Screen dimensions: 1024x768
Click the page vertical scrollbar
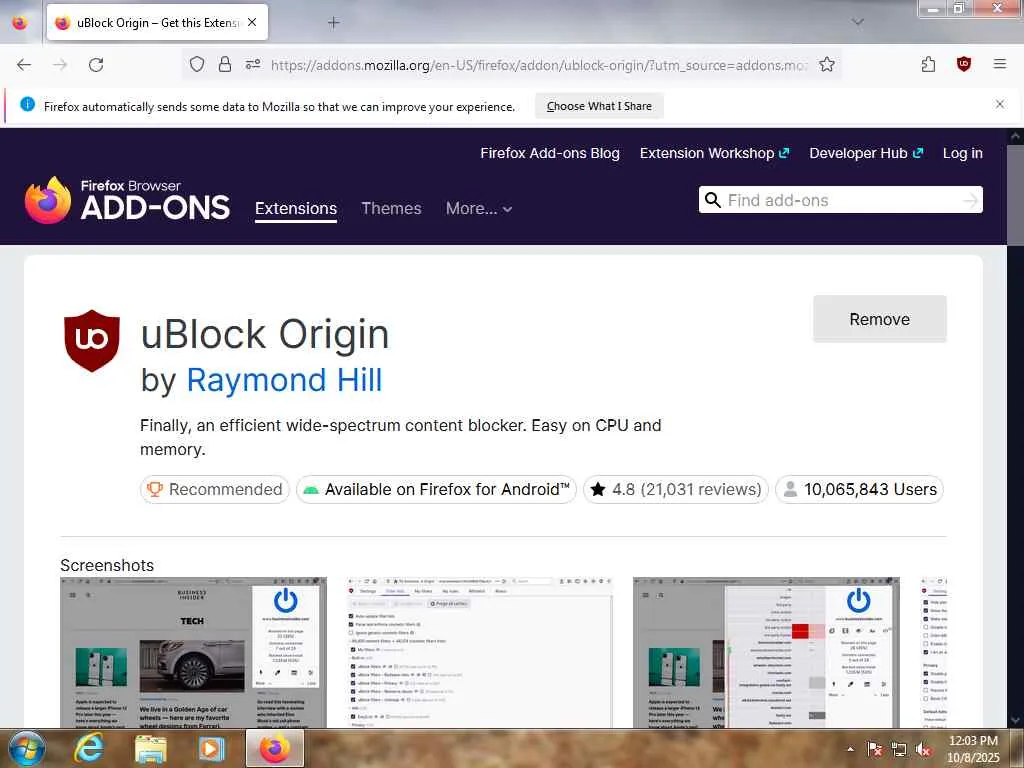tap(1016, 195)
